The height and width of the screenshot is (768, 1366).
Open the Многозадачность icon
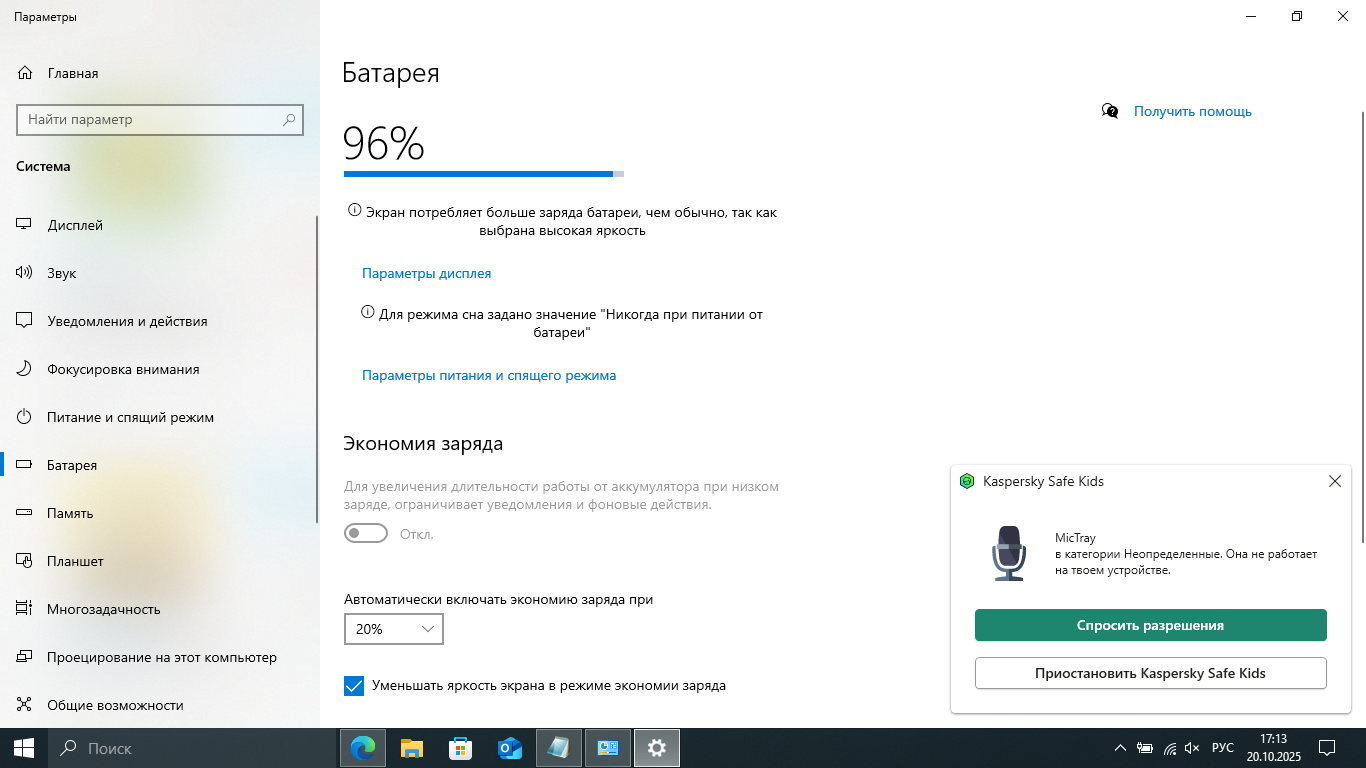click(25, 609)
